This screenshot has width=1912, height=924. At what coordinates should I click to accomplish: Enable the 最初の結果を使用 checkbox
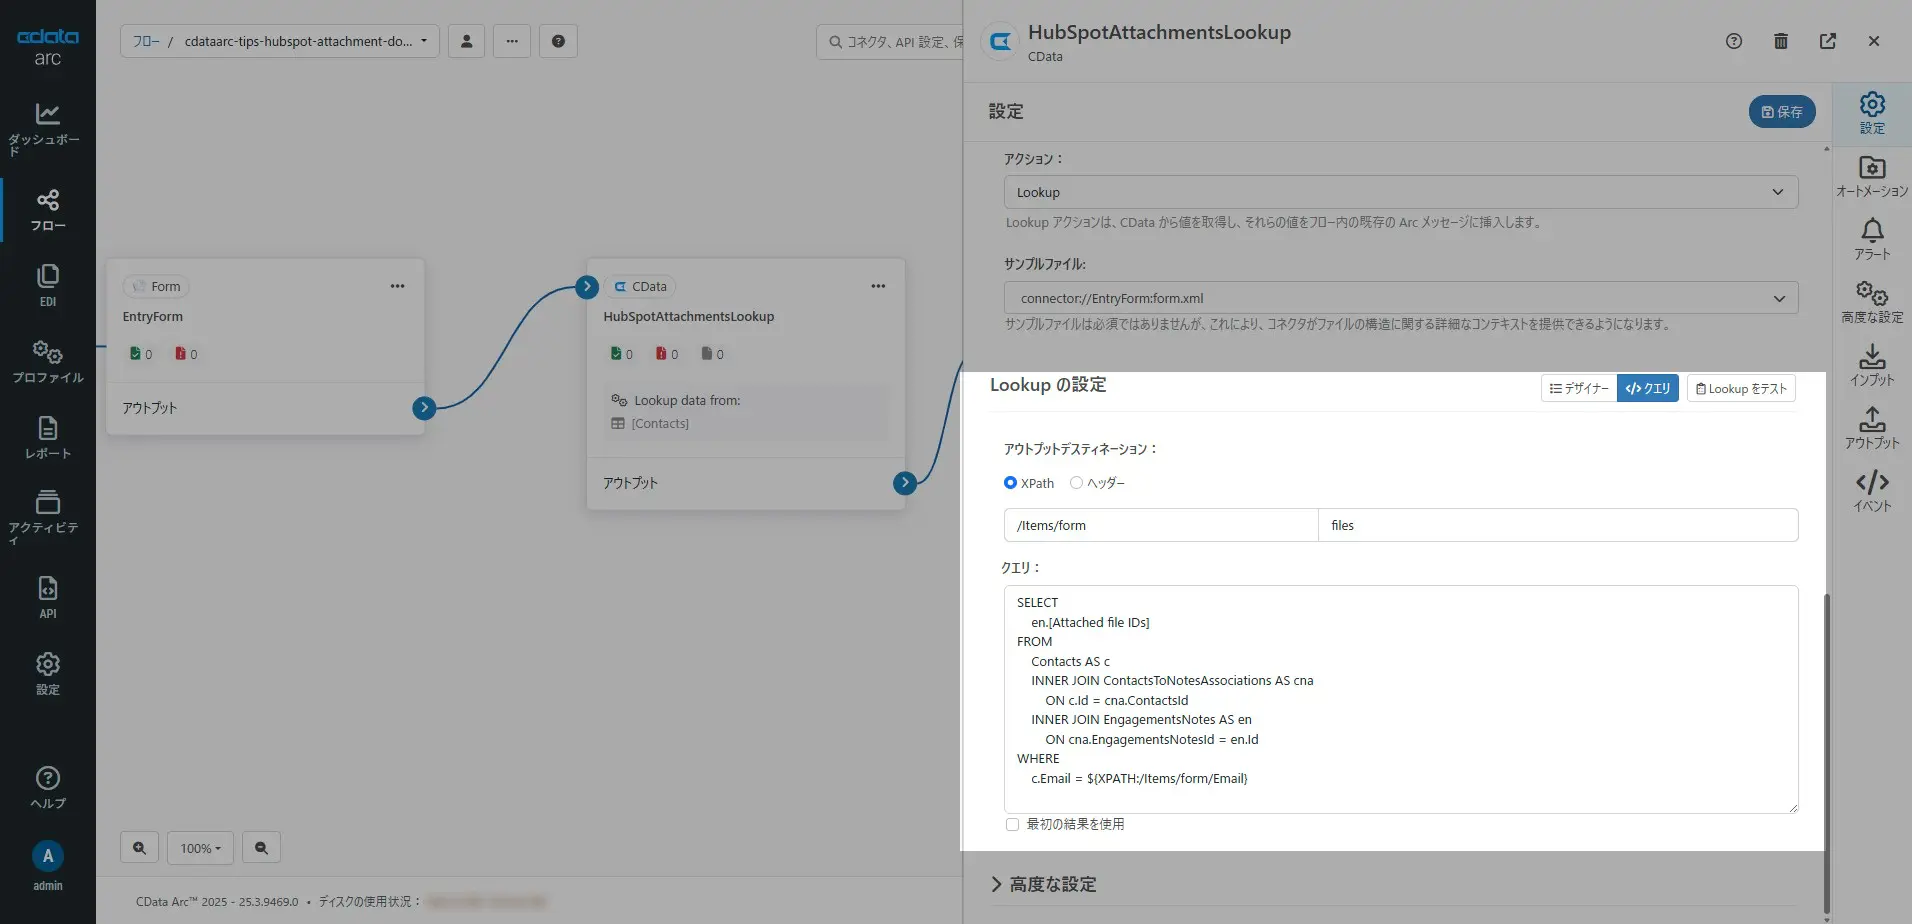(x=1012, y=823)
